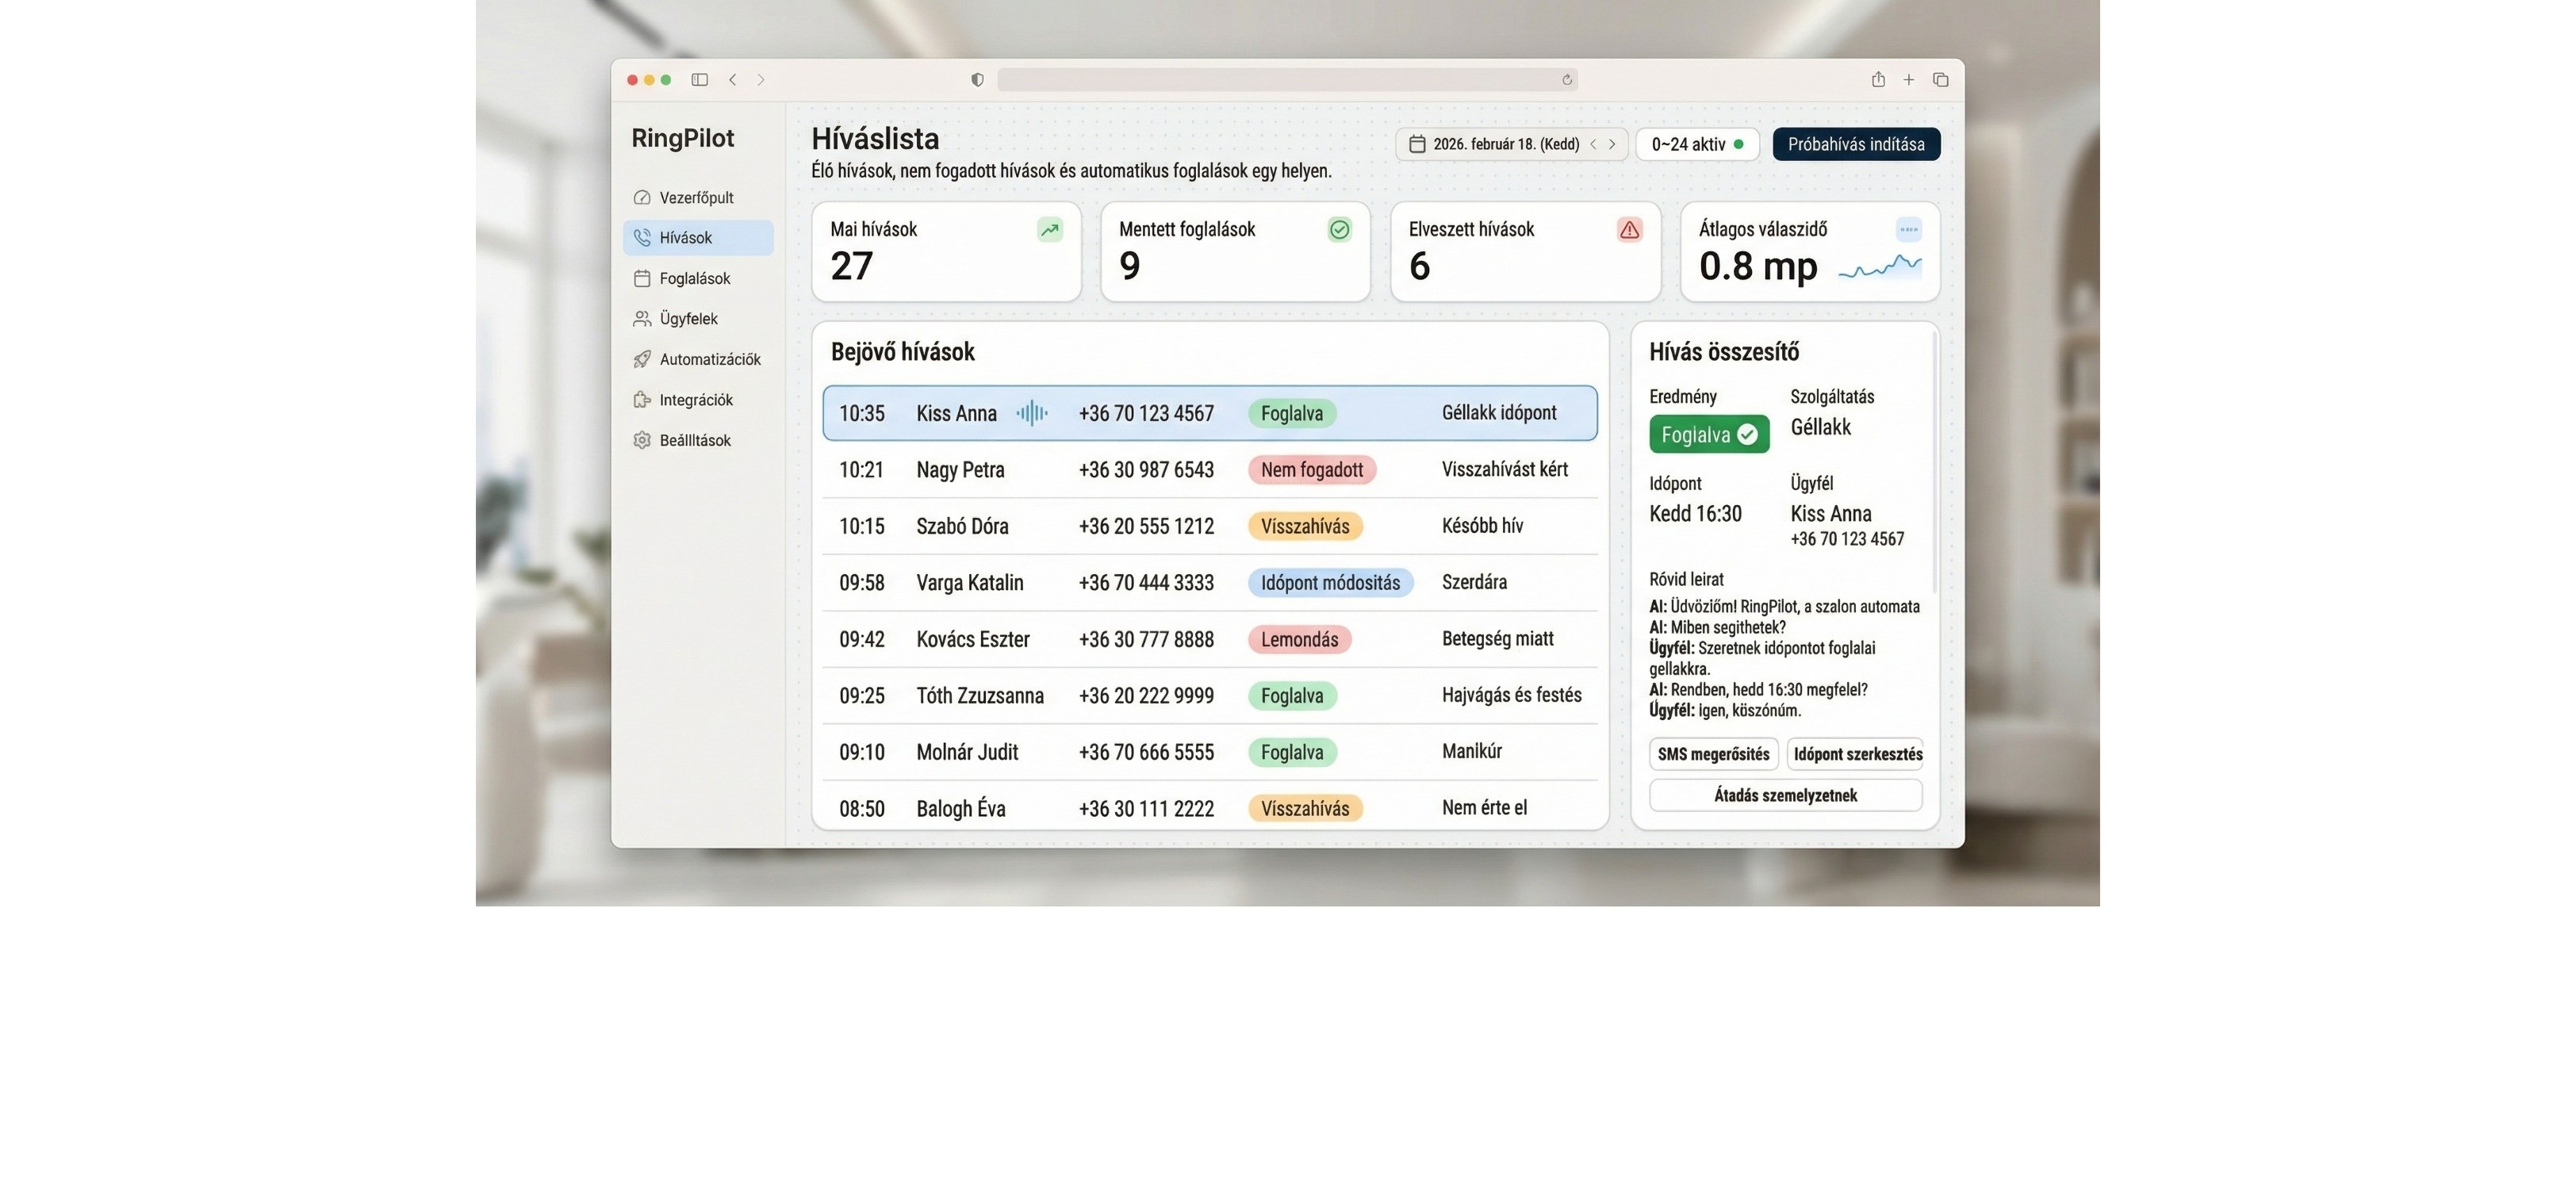
Task: Click the warning triangle icon in Elveszett hívások
Action: click(x=1629, y=230)
